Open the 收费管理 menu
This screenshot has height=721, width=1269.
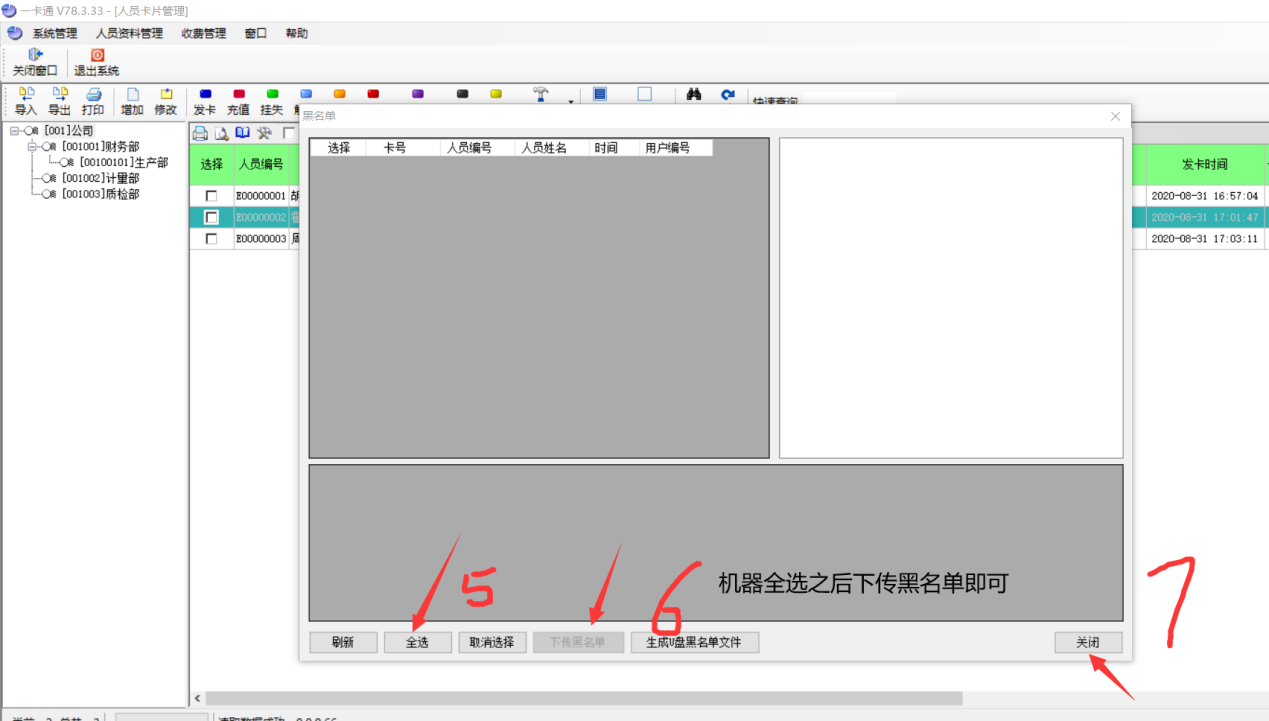pos(203,33)
